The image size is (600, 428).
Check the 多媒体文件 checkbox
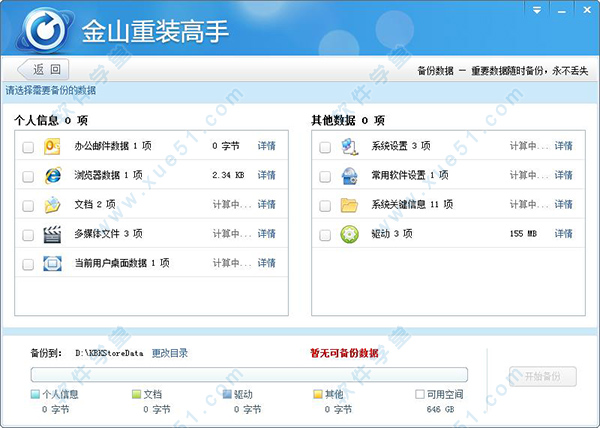pyautogui.click(x=28, y=235)
